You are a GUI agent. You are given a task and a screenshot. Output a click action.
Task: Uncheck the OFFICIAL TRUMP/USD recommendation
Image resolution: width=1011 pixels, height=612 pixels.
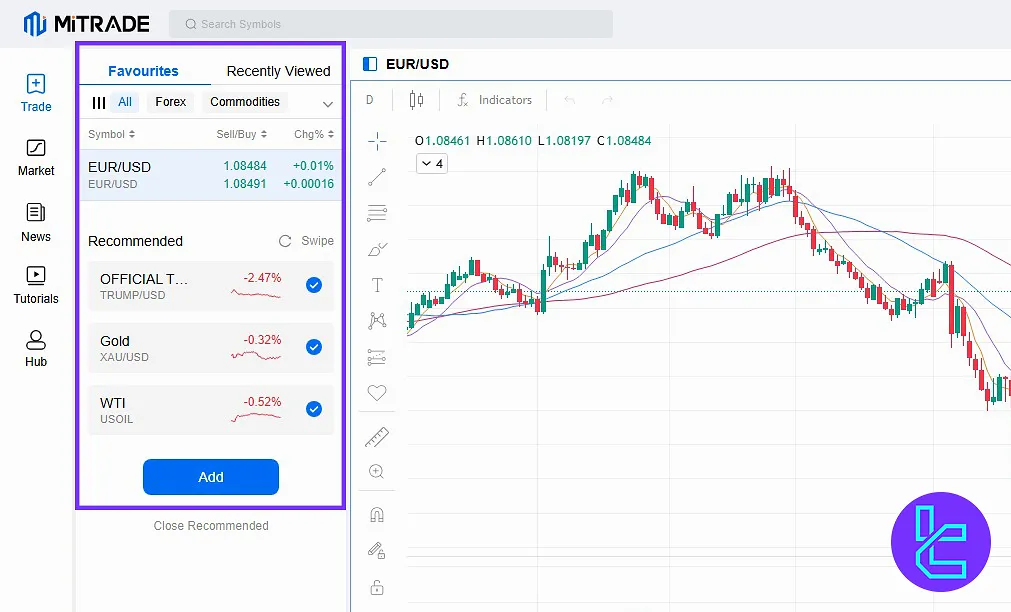(314, 285)
